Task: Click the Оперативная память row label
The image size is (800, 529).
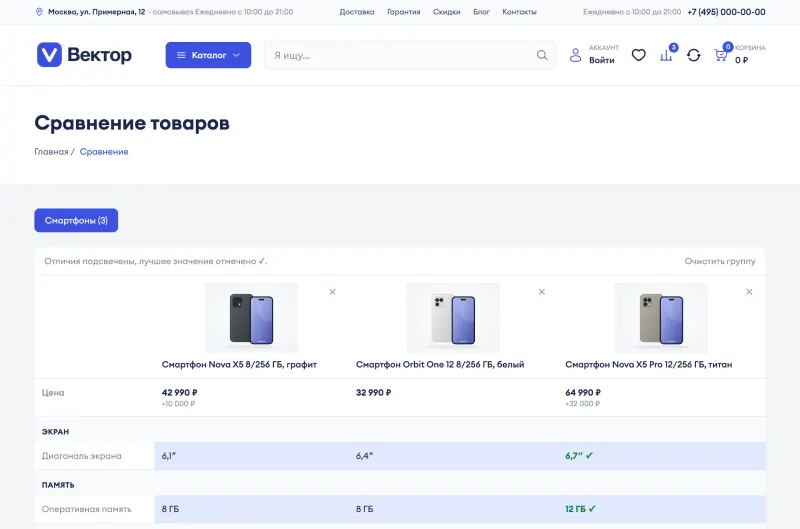Action: pyautogui.click(x=87, y=509)
